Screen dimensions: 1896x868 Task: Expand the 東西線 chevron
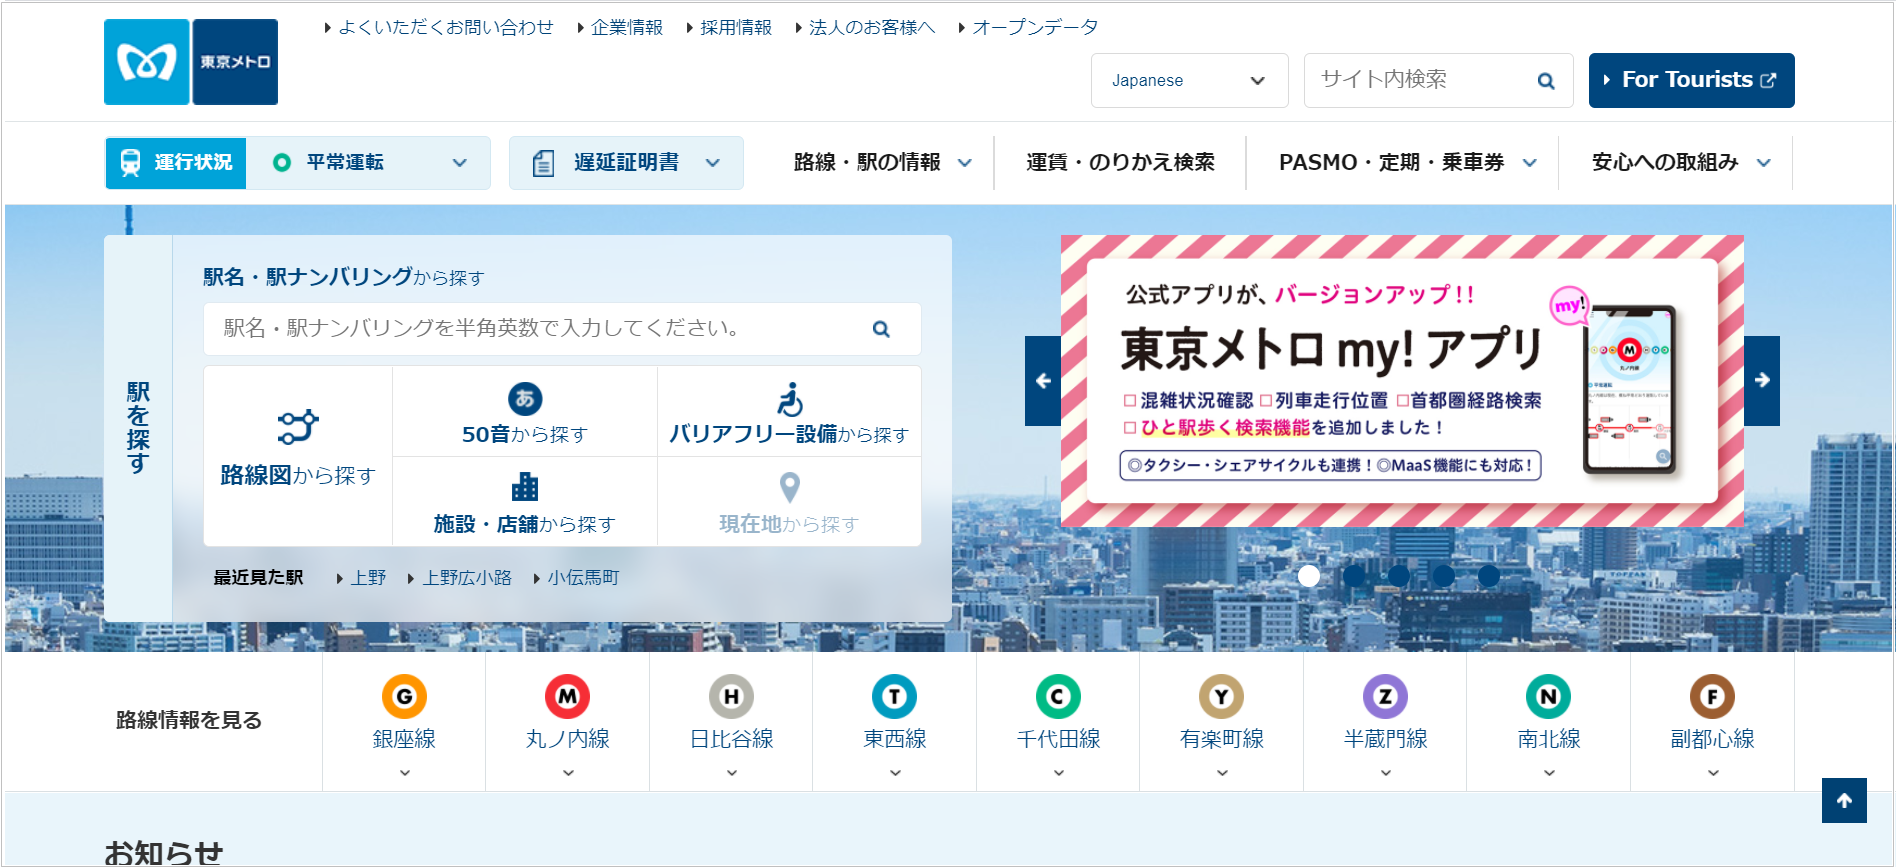point(895,772)
